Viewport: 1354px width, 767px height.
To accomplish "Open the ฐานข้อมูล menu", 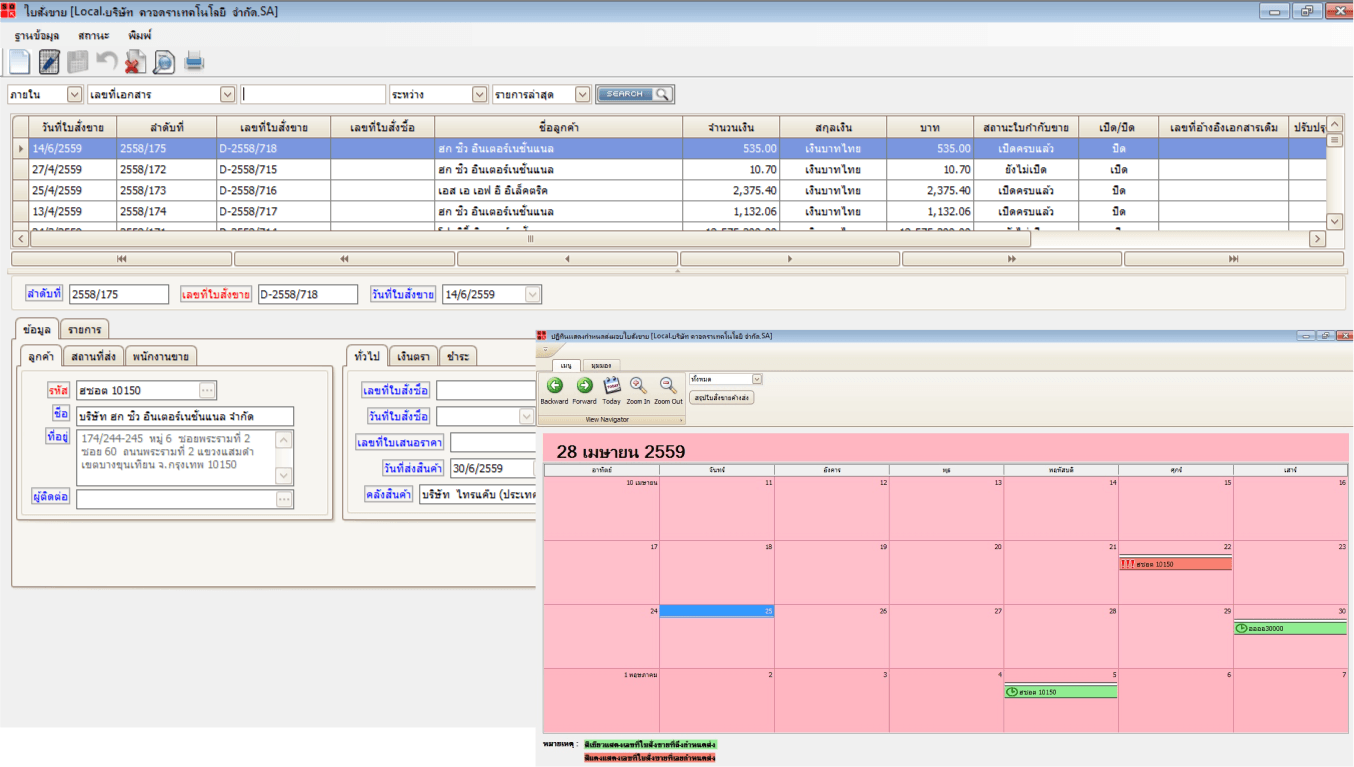I will coord(37,35).
